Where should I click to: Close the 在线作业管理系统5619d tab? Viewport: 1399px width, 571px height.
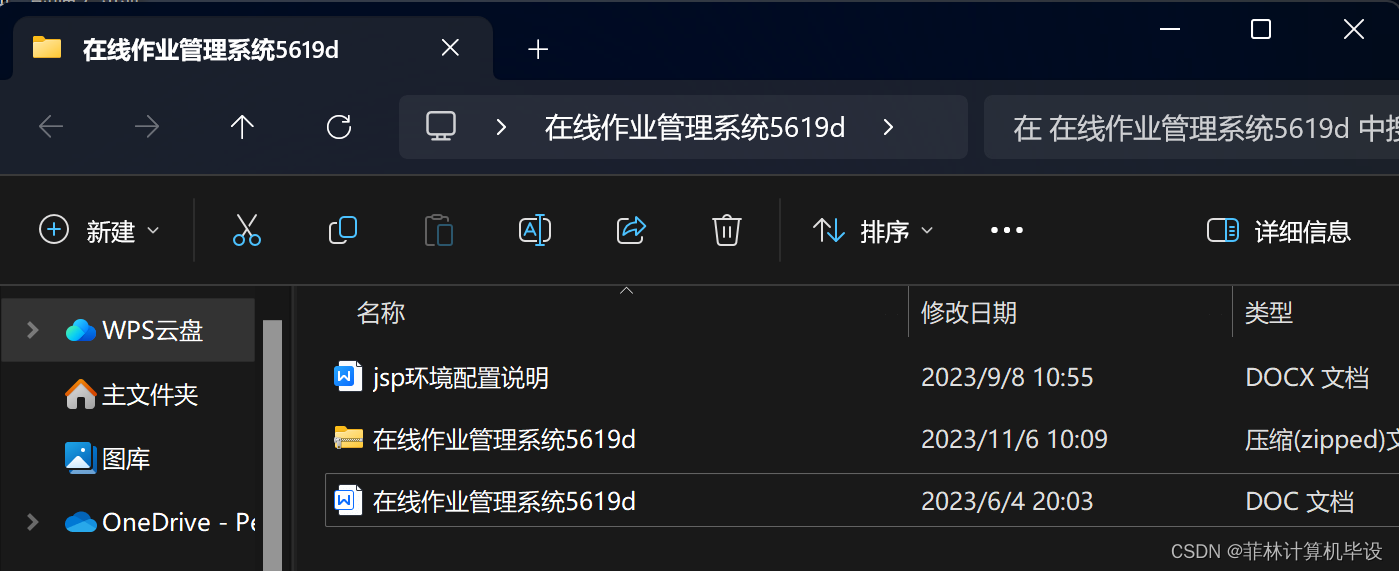450,48
